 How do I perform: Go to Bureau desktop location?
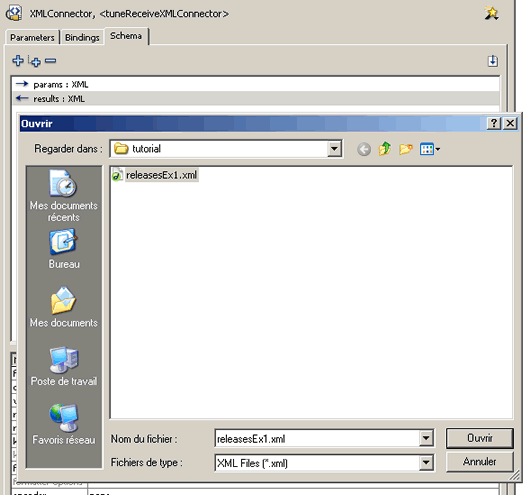pos(64,249)
